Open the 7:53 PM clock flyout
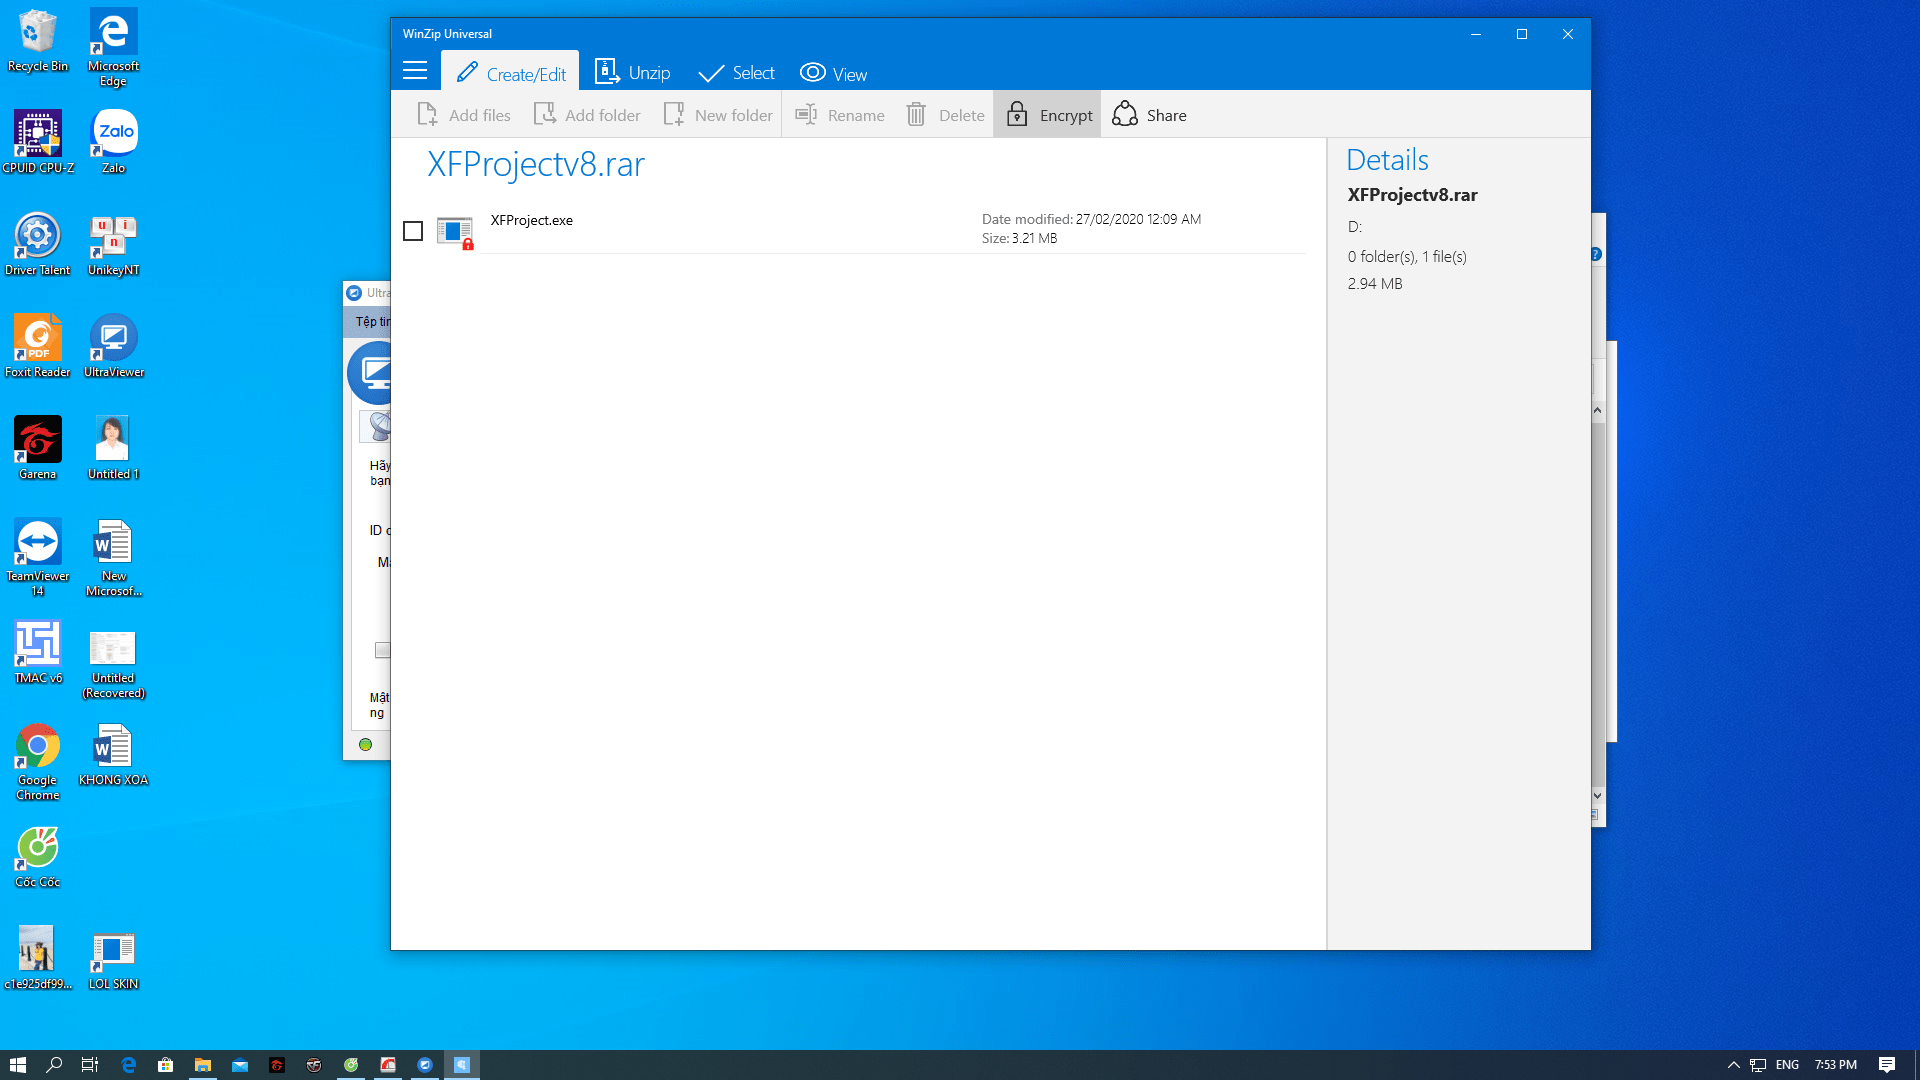Viewport: 1920px width, 1080px height. [x=1835, y=1065]
